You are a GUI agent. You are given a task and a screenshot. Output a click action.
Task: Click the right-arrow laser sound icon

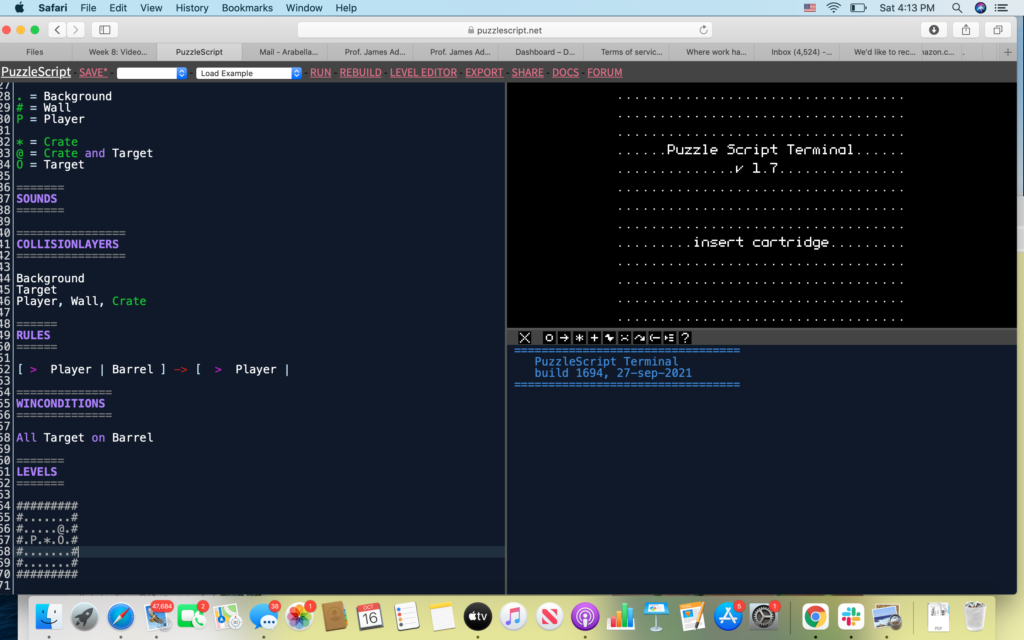coord(564,338)
